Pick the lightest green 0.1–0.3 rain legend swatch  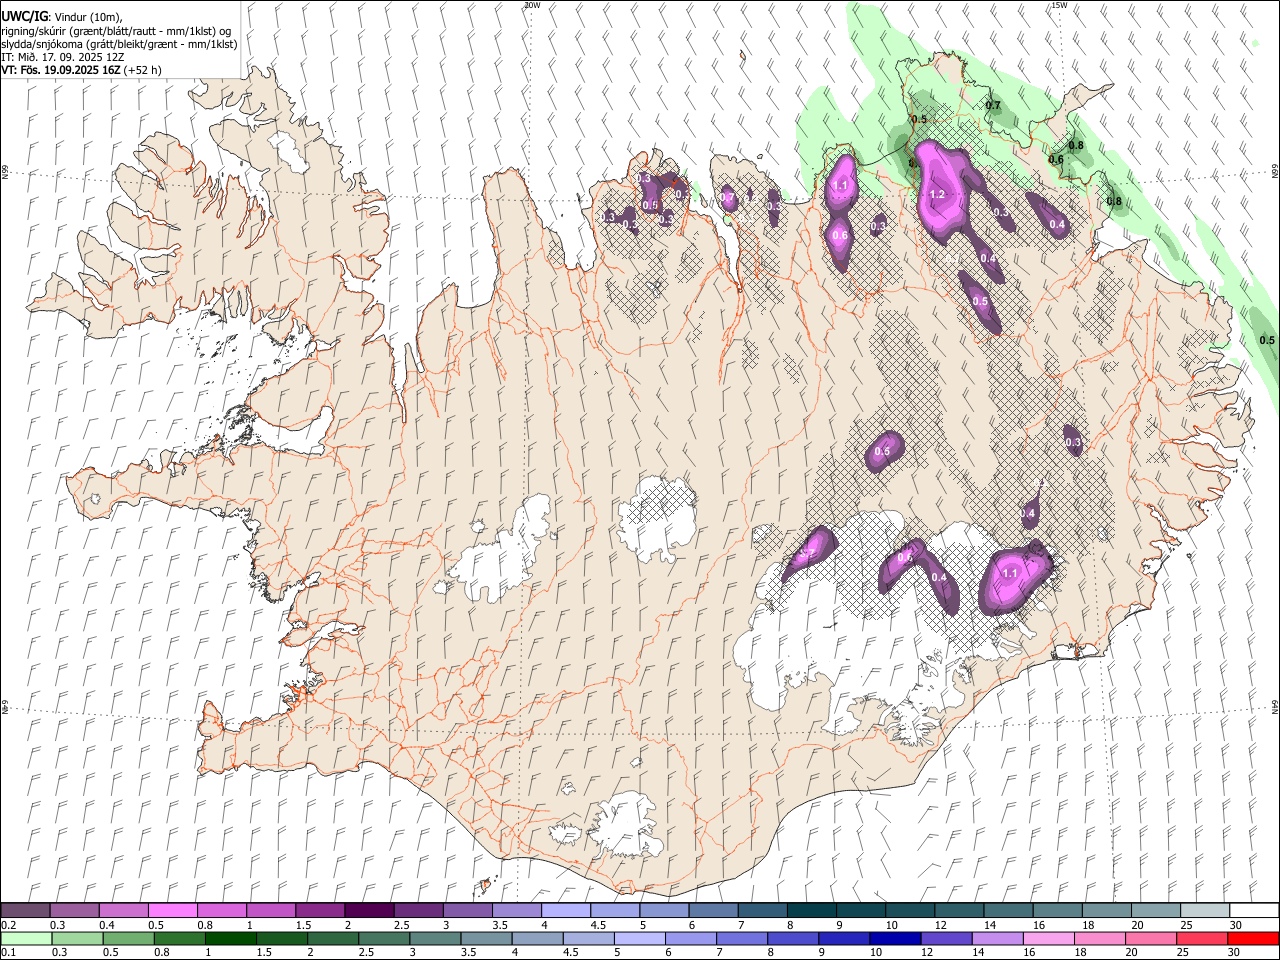point(26,938)
